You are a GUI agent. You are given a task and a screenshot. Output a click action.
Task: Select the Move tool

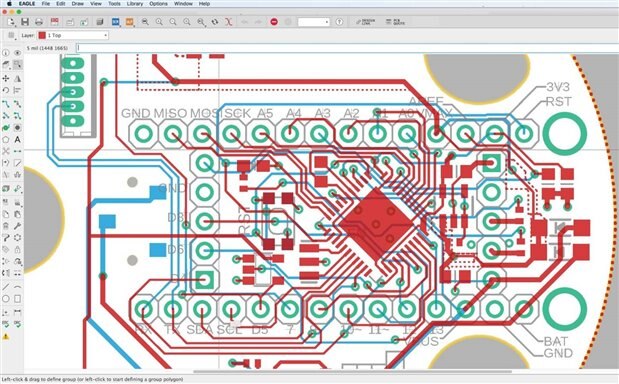(x=6, y=79)
